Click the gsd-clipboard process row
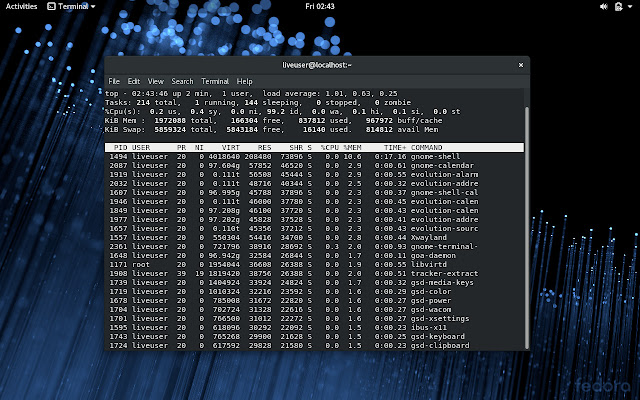Screen dimensions: 640x400 [x=314, y=345]
